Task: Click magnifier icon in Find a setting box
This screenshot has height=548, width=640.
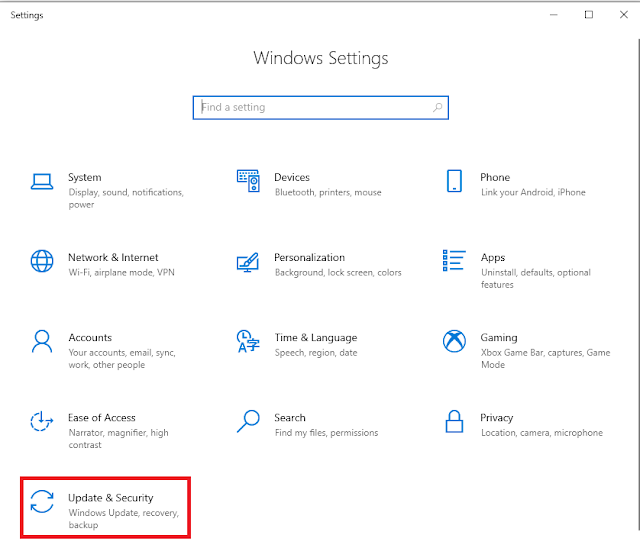Action: [438, 107]
